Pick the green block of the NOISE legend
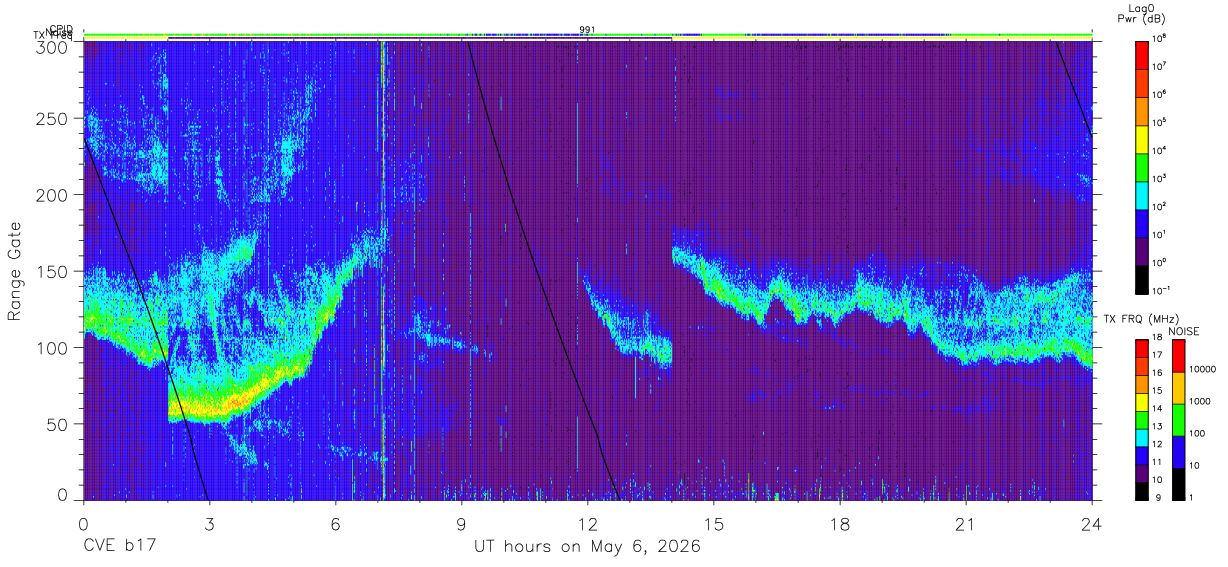The width and height of the screenshot is (1228, 567). [1178, 420]
